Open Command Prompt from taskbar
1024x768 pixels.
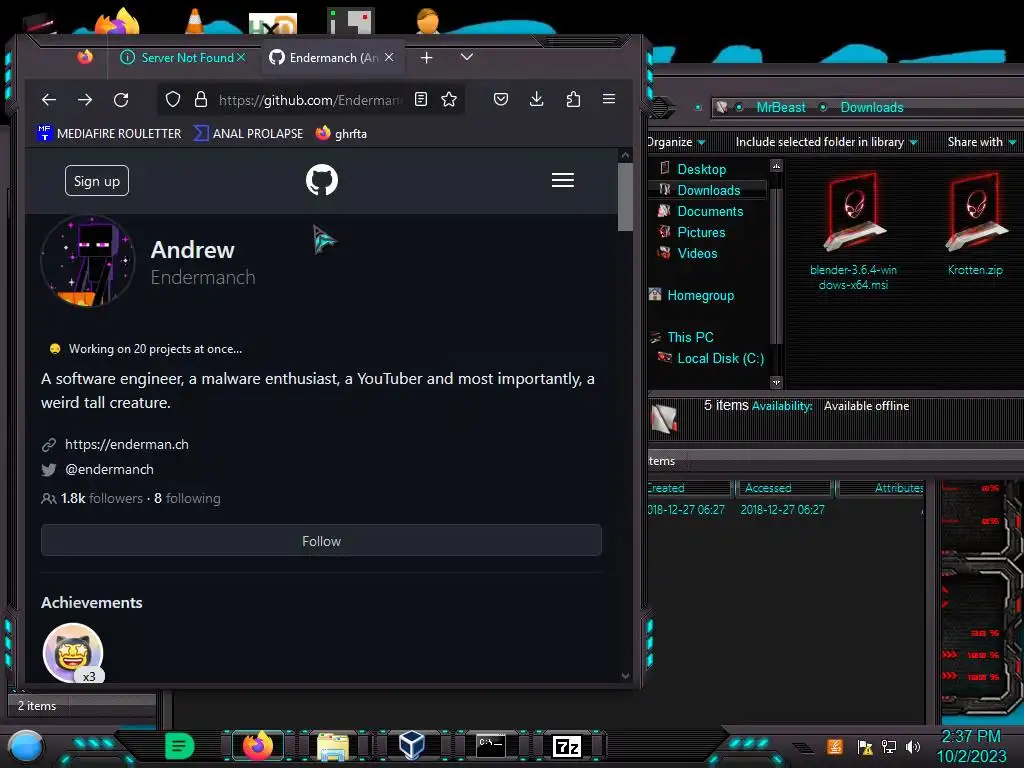490,746
